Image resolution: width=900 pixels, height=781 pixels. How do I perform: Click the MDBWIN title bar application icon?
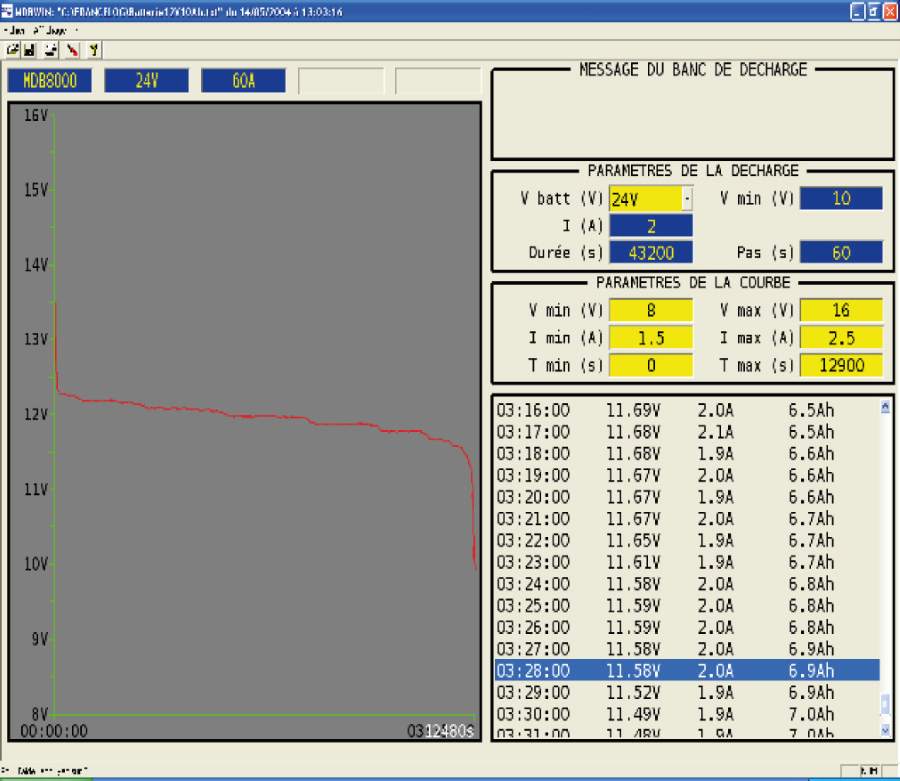point(6,11)
